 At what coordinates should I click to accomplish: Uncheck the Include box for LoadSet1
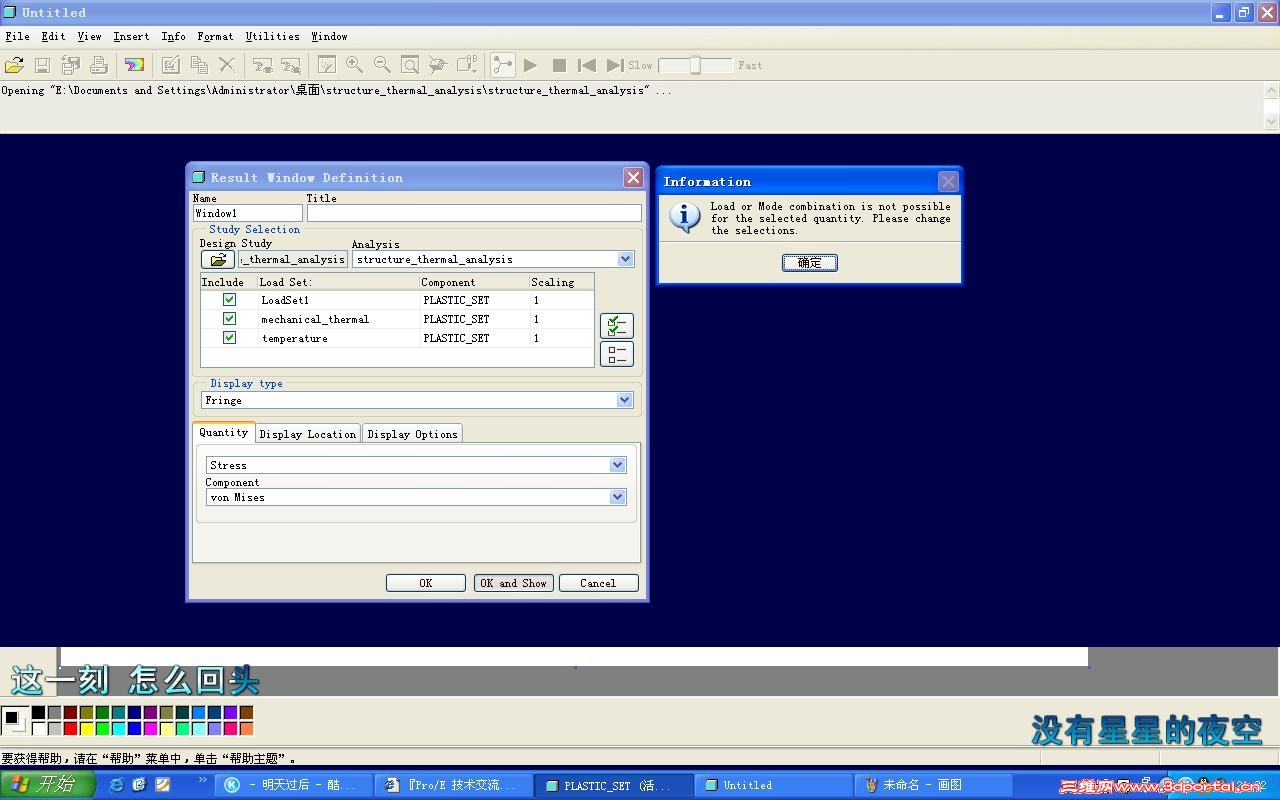point(229,300)
